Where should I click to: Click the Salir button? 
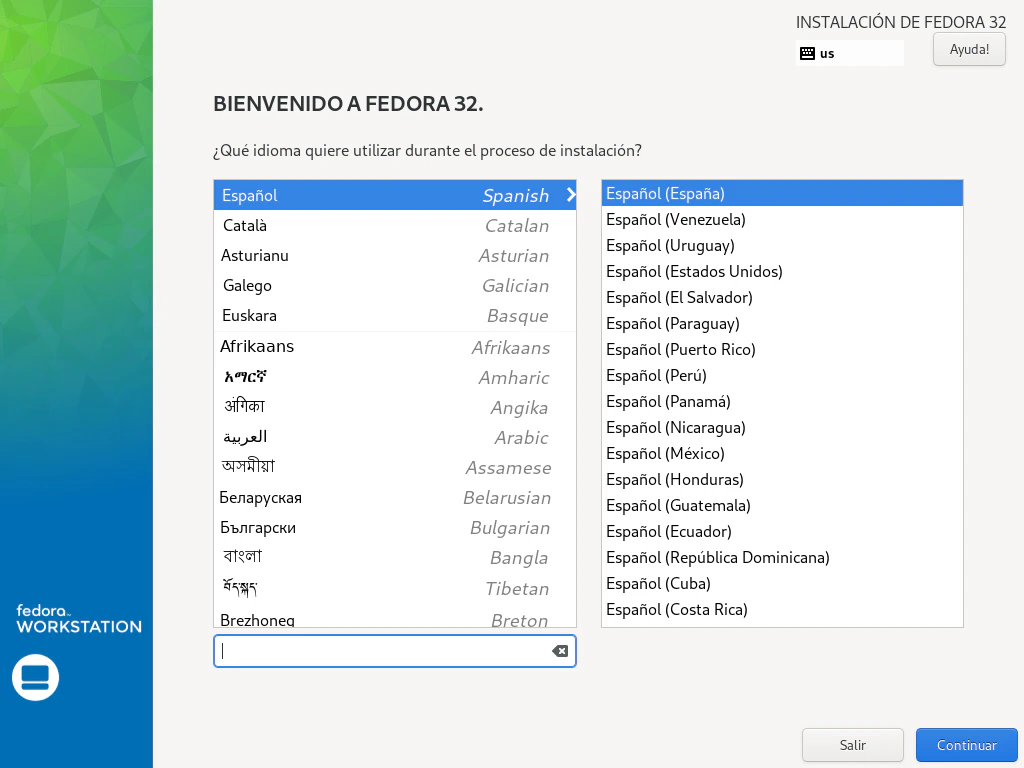coord(852,745)
